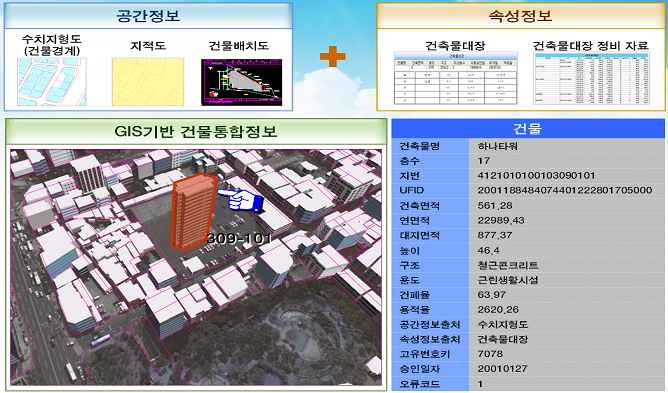
Task: Select the 용도 근린생활시설 value
Action: click(x=508, y=280)
